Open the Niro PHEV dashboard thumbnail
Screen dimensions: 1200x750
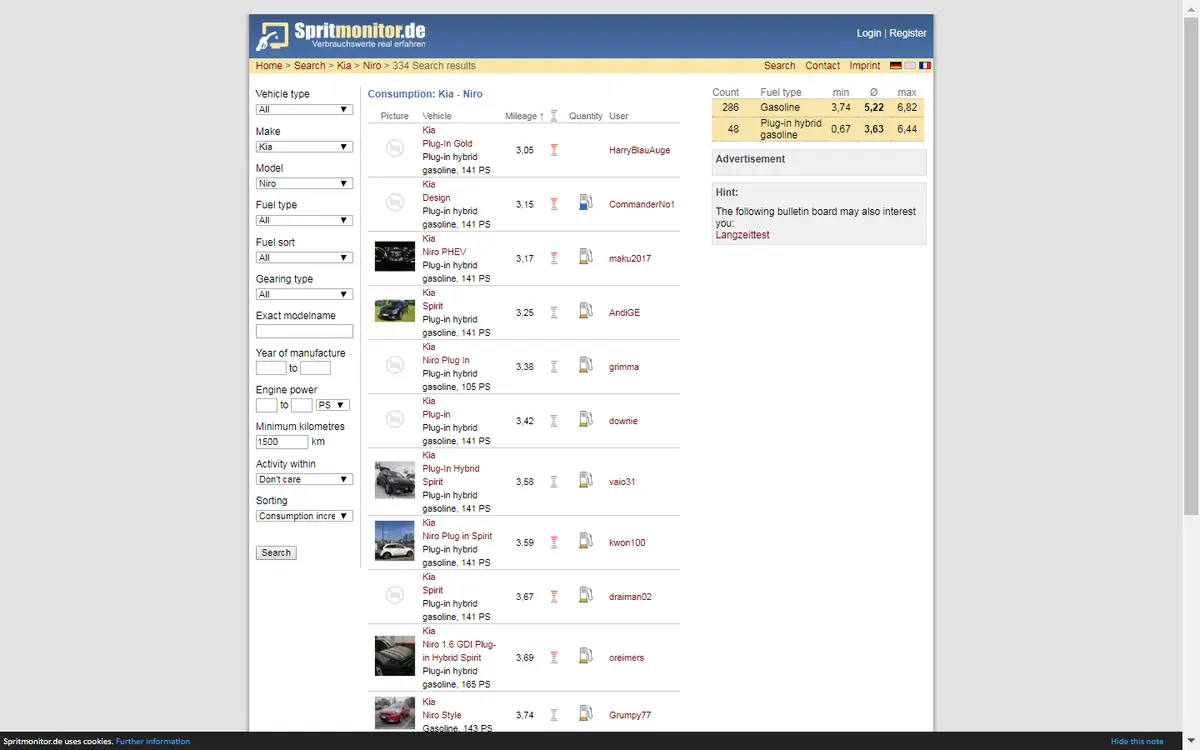[394, 256]
